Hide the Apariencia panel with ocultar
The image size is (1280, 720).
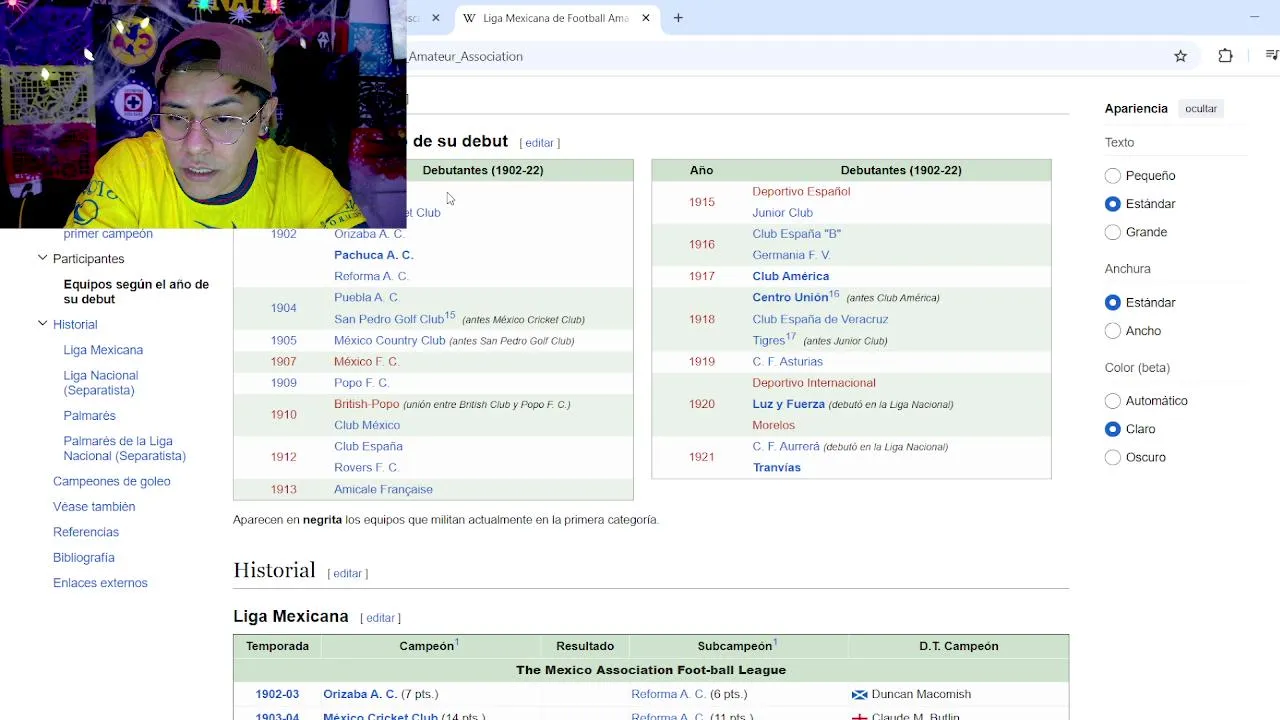click(x=1201, y=108)
